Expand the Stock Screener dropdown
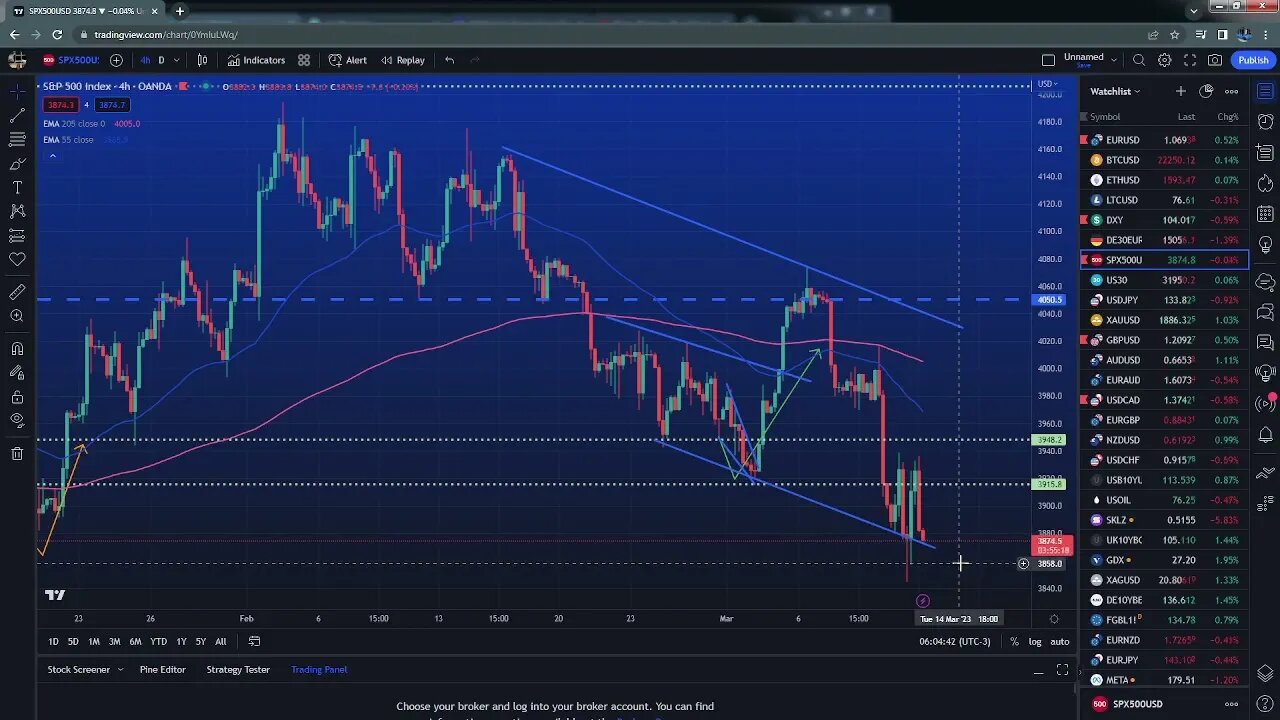Screen dimensions: 1280x720 coord(120,669)
